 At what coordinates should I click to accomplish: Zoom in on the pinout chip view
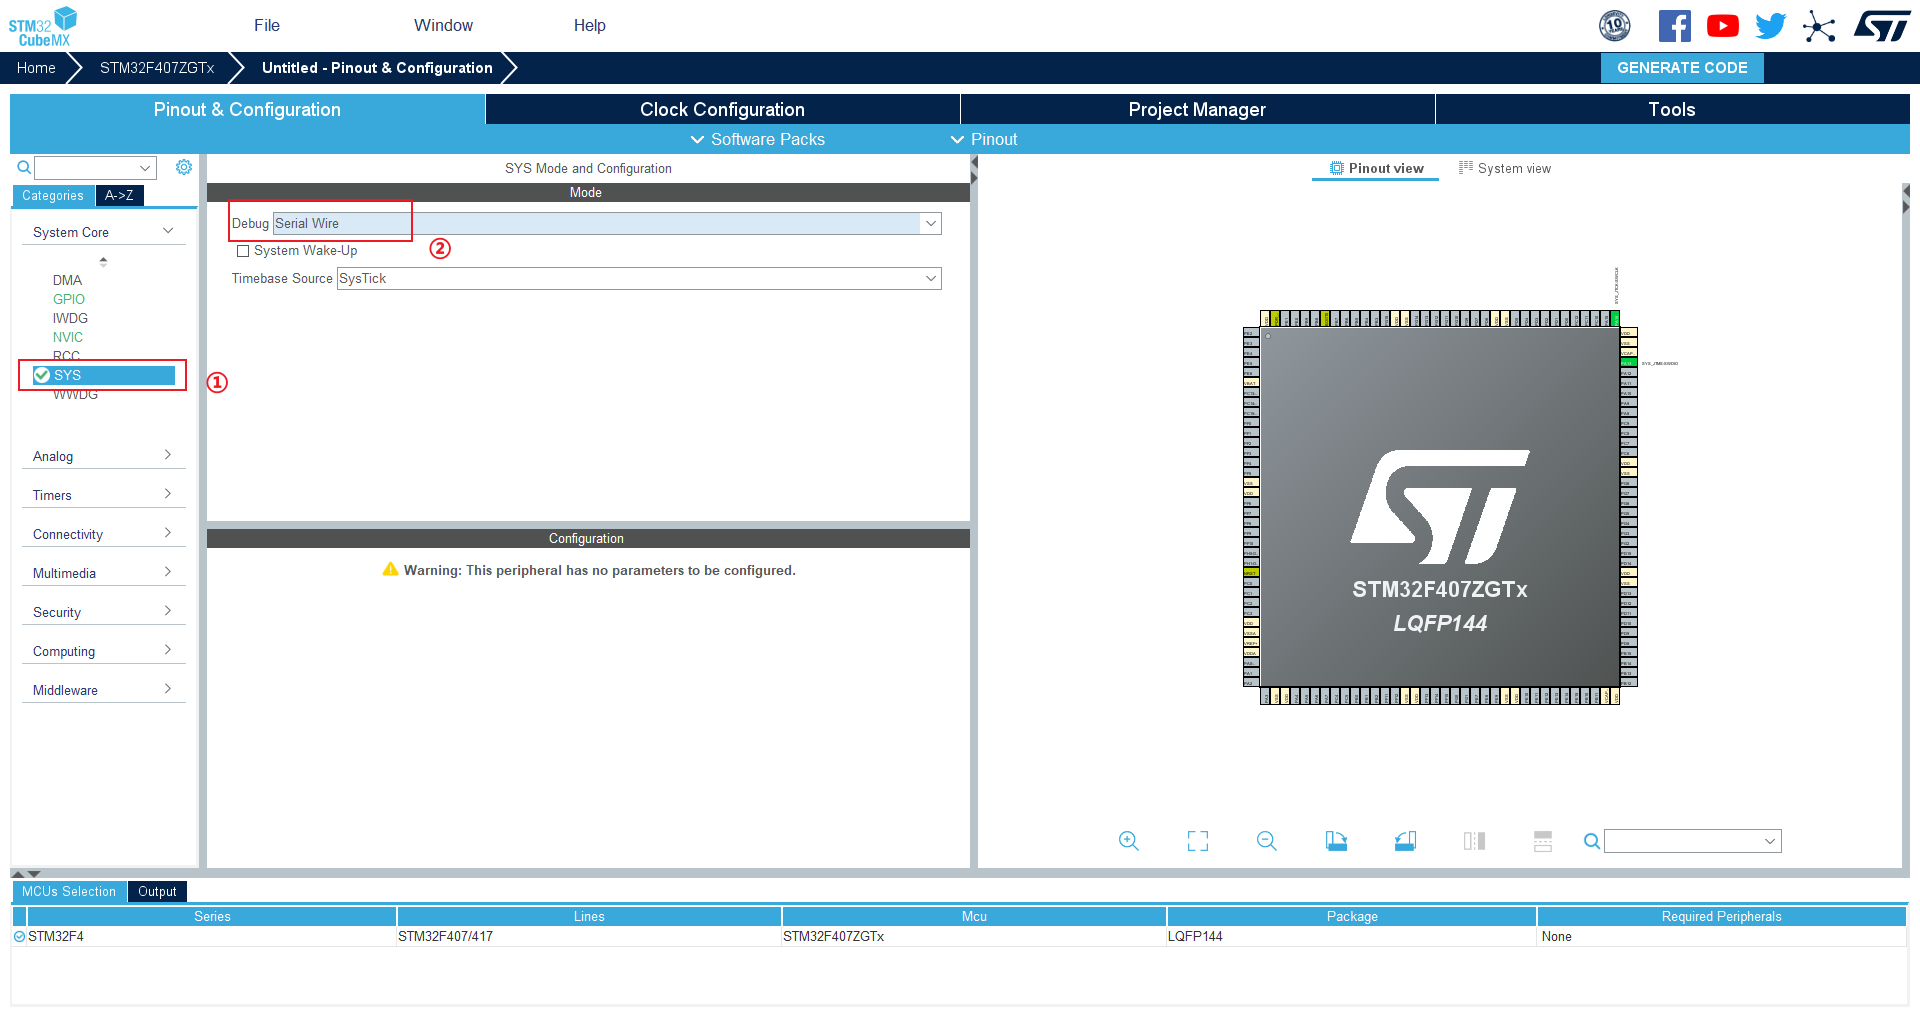tap(1129, 841)
